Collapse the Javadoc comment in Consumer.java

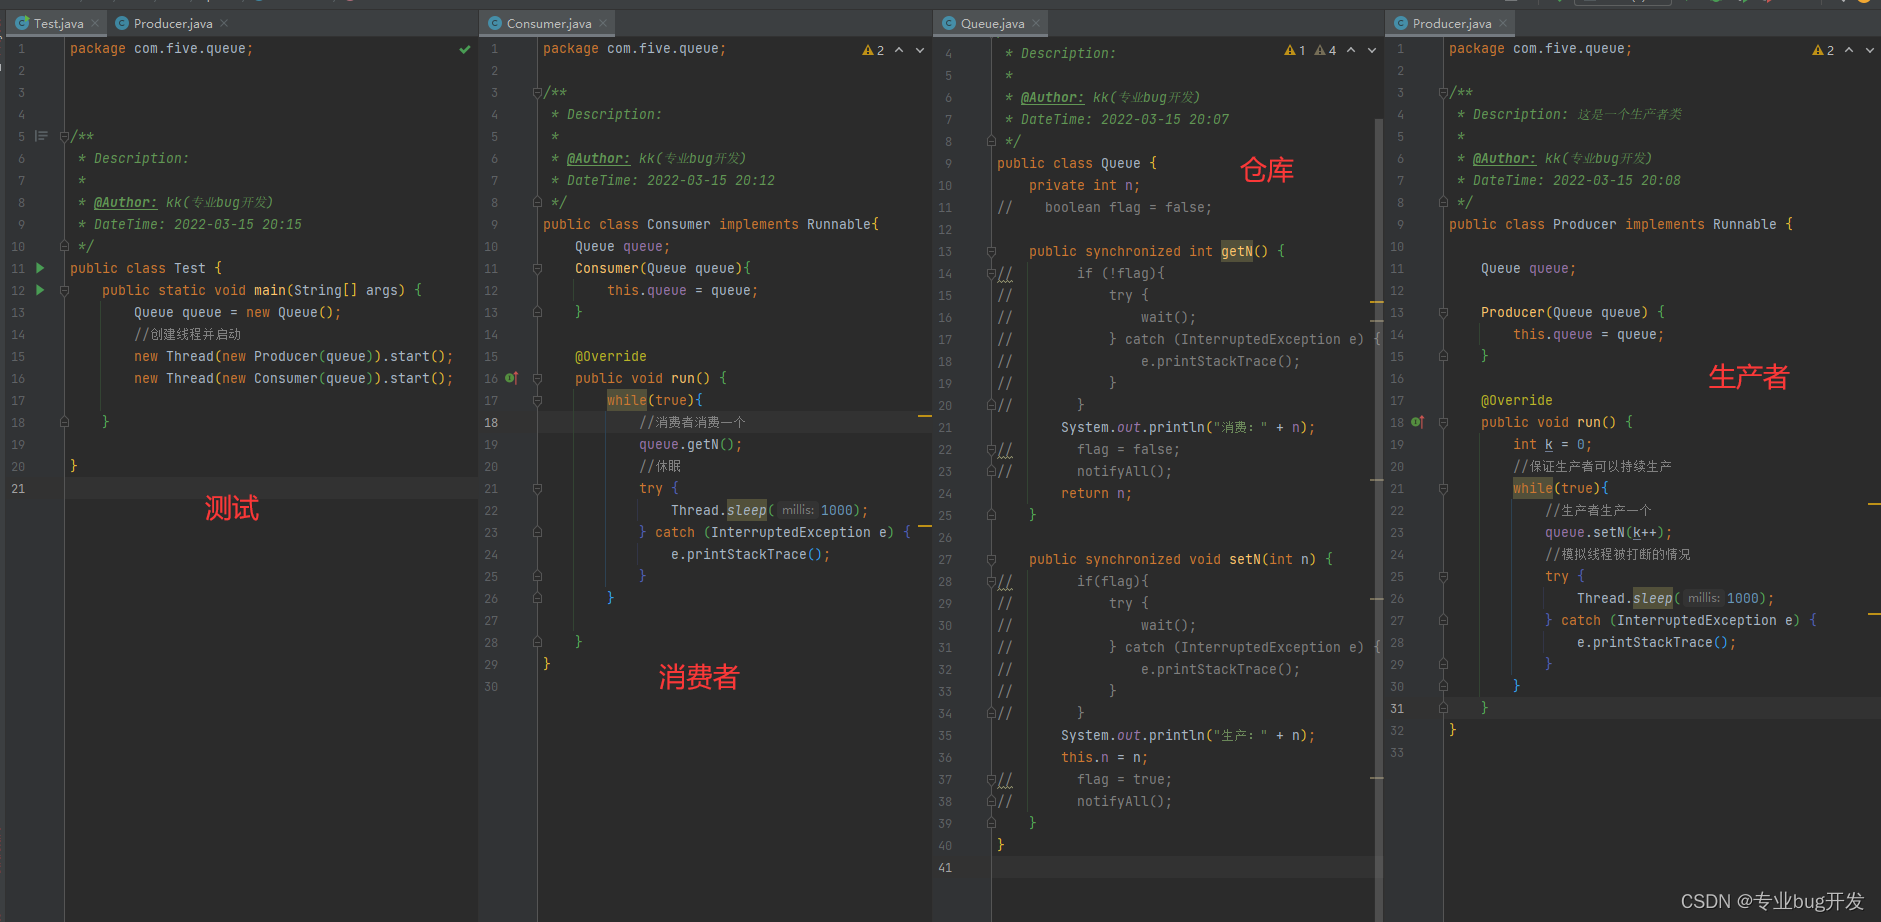pos(537,92)
